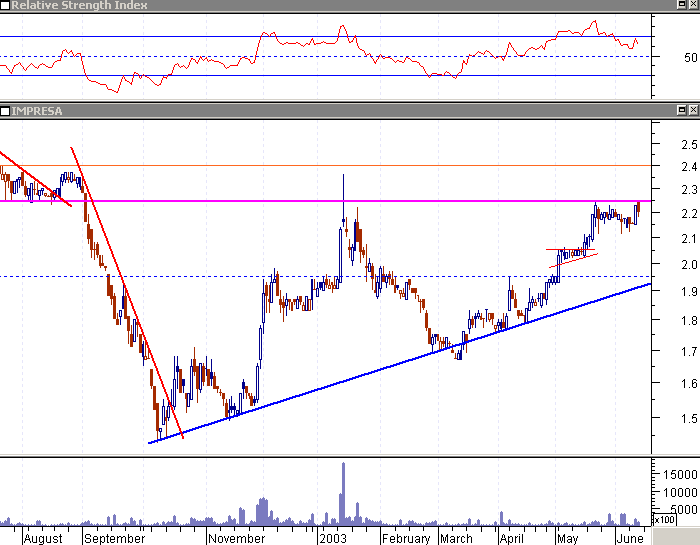
Task: Click the June date label
Action: [629, 538]
